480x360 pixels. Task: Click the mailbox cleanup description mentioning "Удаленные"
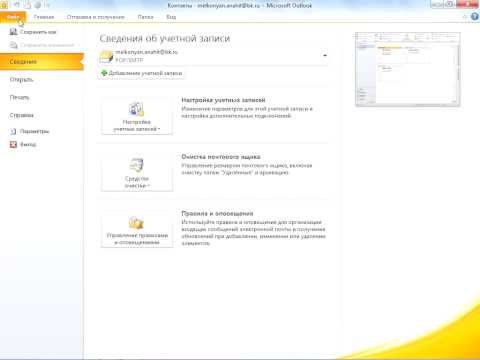click(x=247, y=169)
